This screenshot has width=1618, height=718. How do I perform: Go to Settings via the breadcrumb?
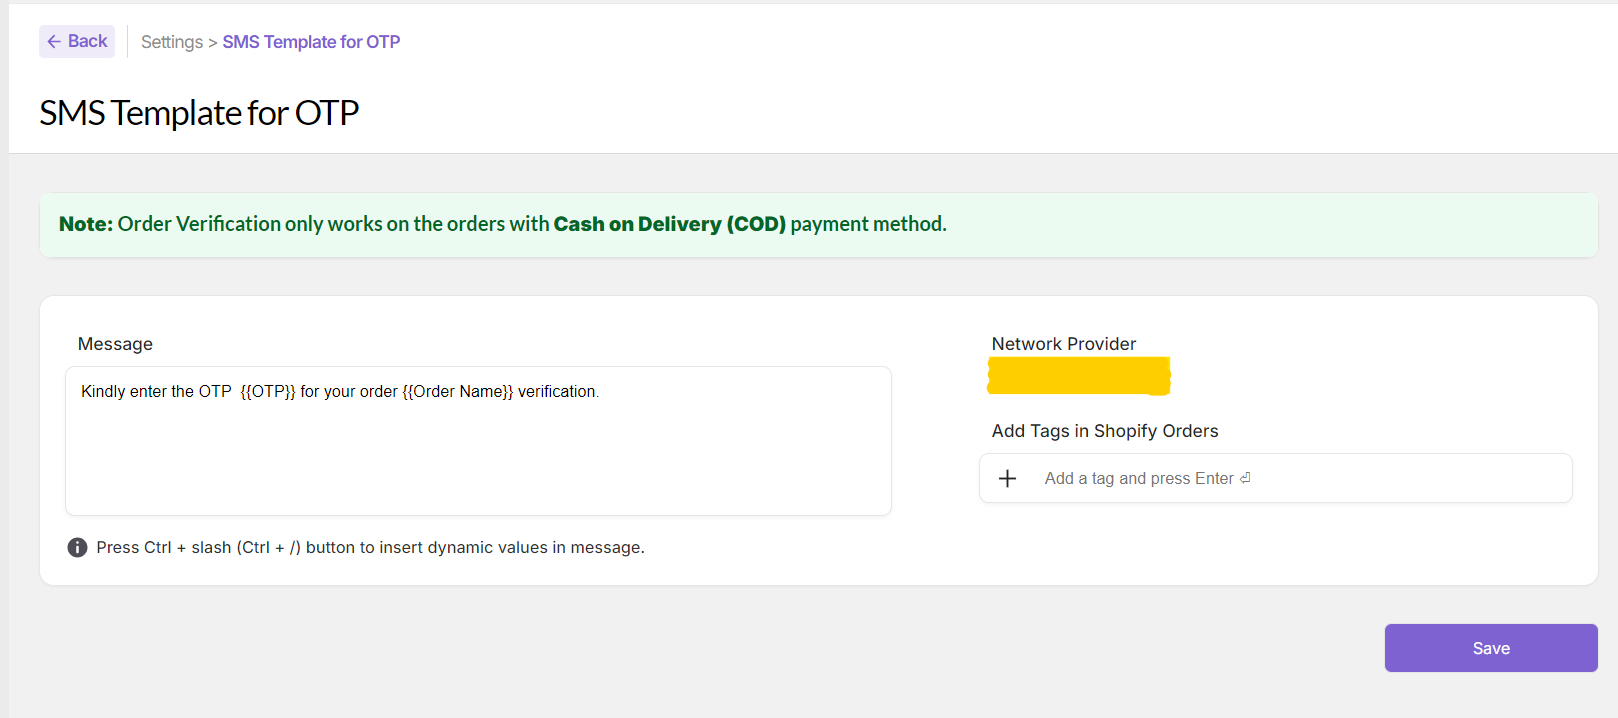[172, 42]
